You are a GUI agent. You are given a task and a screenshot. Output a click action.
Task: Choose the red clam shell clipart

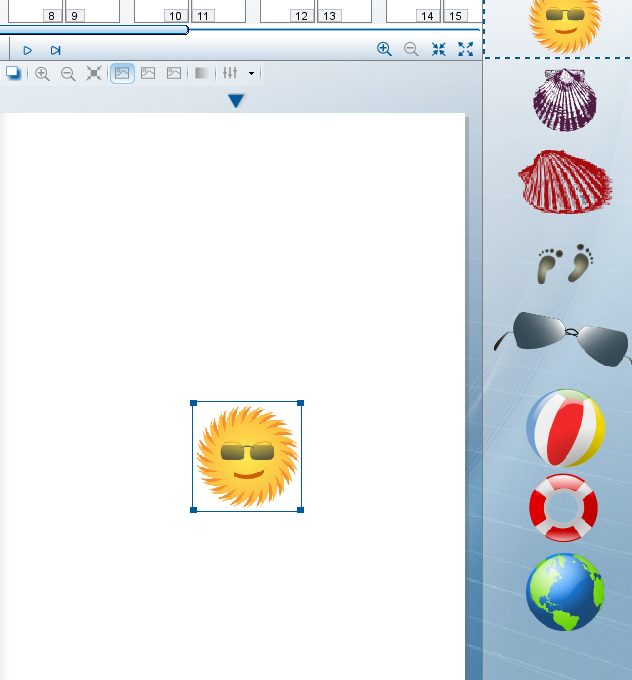tap(565, 182)
